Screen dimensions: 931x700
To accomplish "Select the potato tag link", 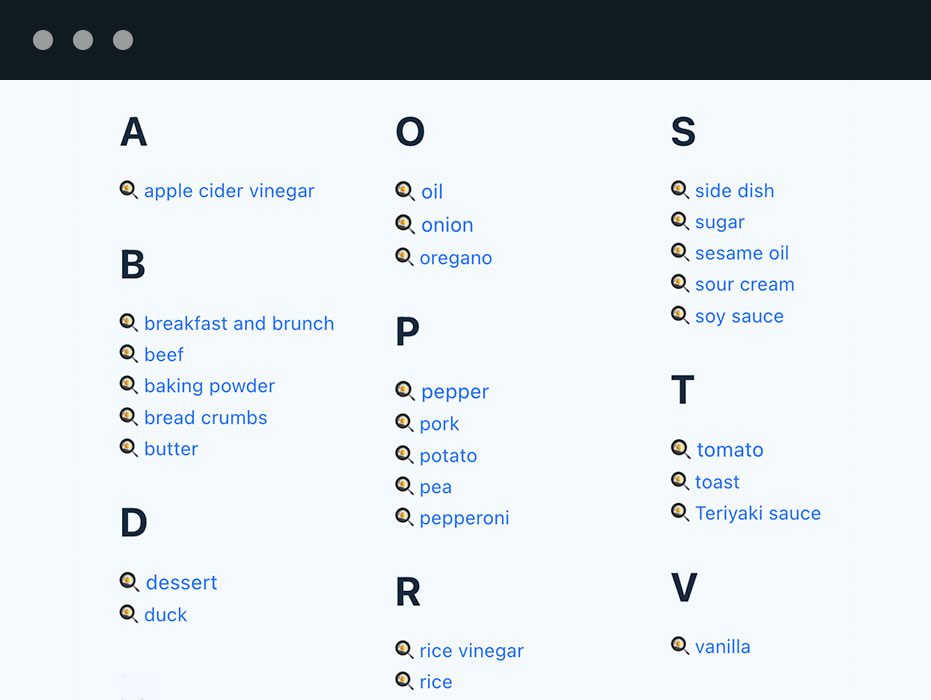I will pos(448,455).
